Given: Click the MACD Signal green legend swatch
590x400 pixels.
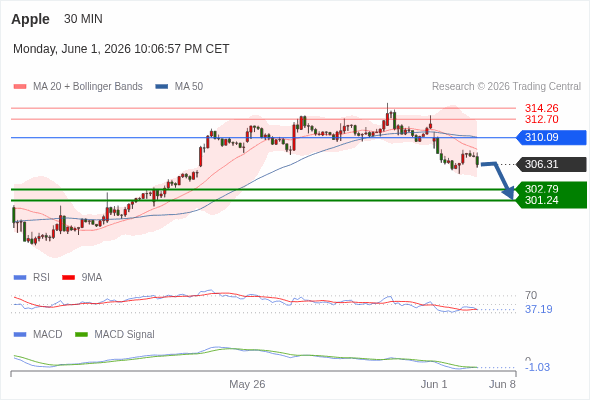Looking at the screenshot, I should click(81, 335).
